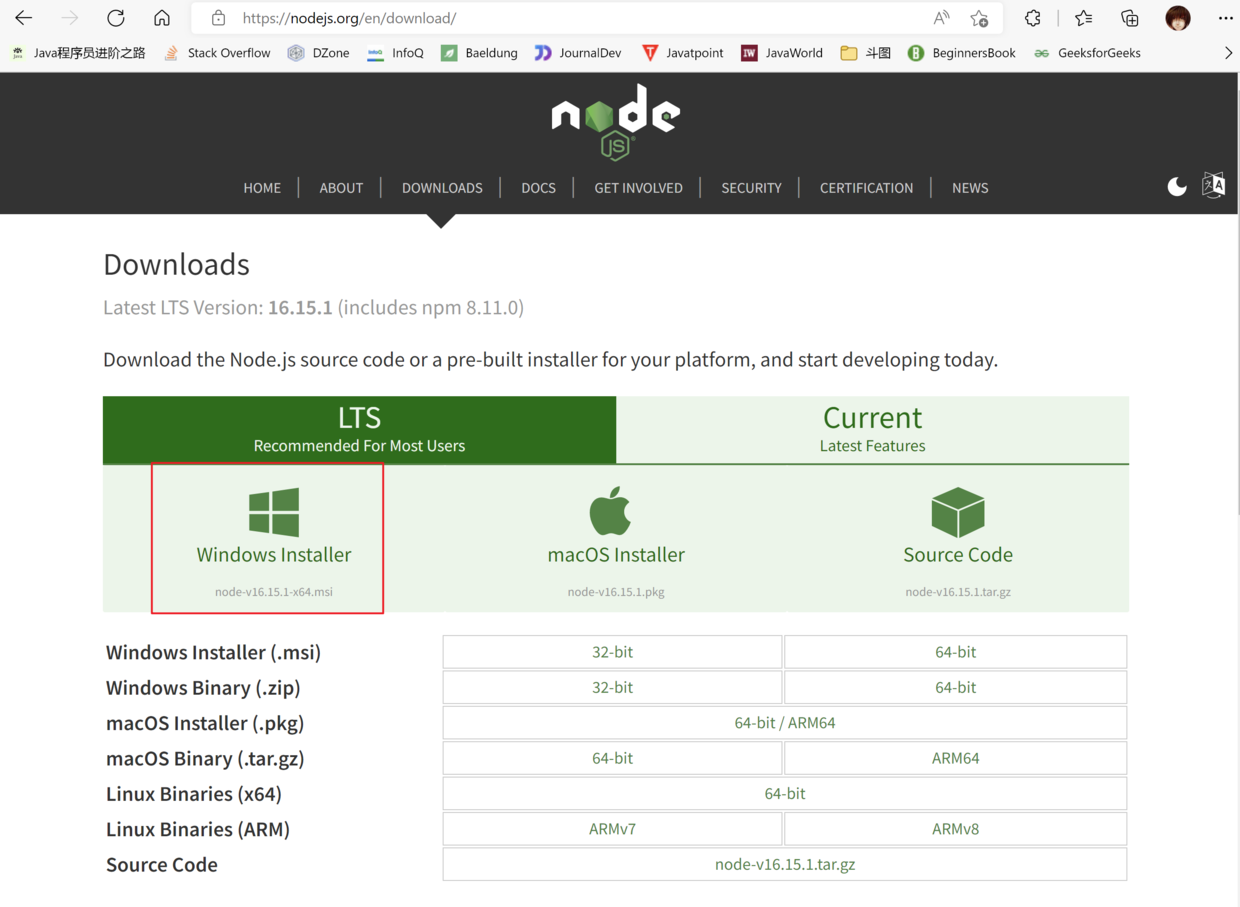Open browser extensions menu
The height and width of the screenshot is (907, 1240).
(x=1033, y=18)
